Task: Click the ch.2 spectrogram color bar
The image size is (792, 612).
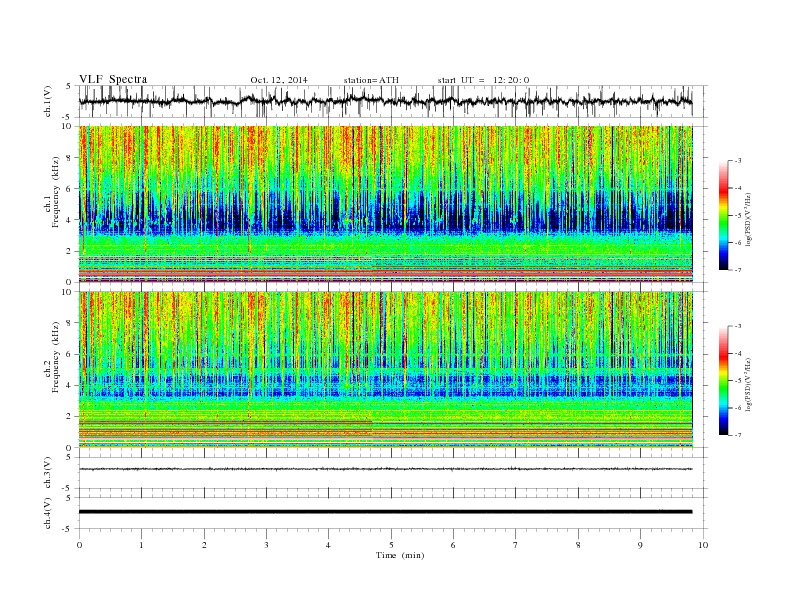Action: [723, 380]
